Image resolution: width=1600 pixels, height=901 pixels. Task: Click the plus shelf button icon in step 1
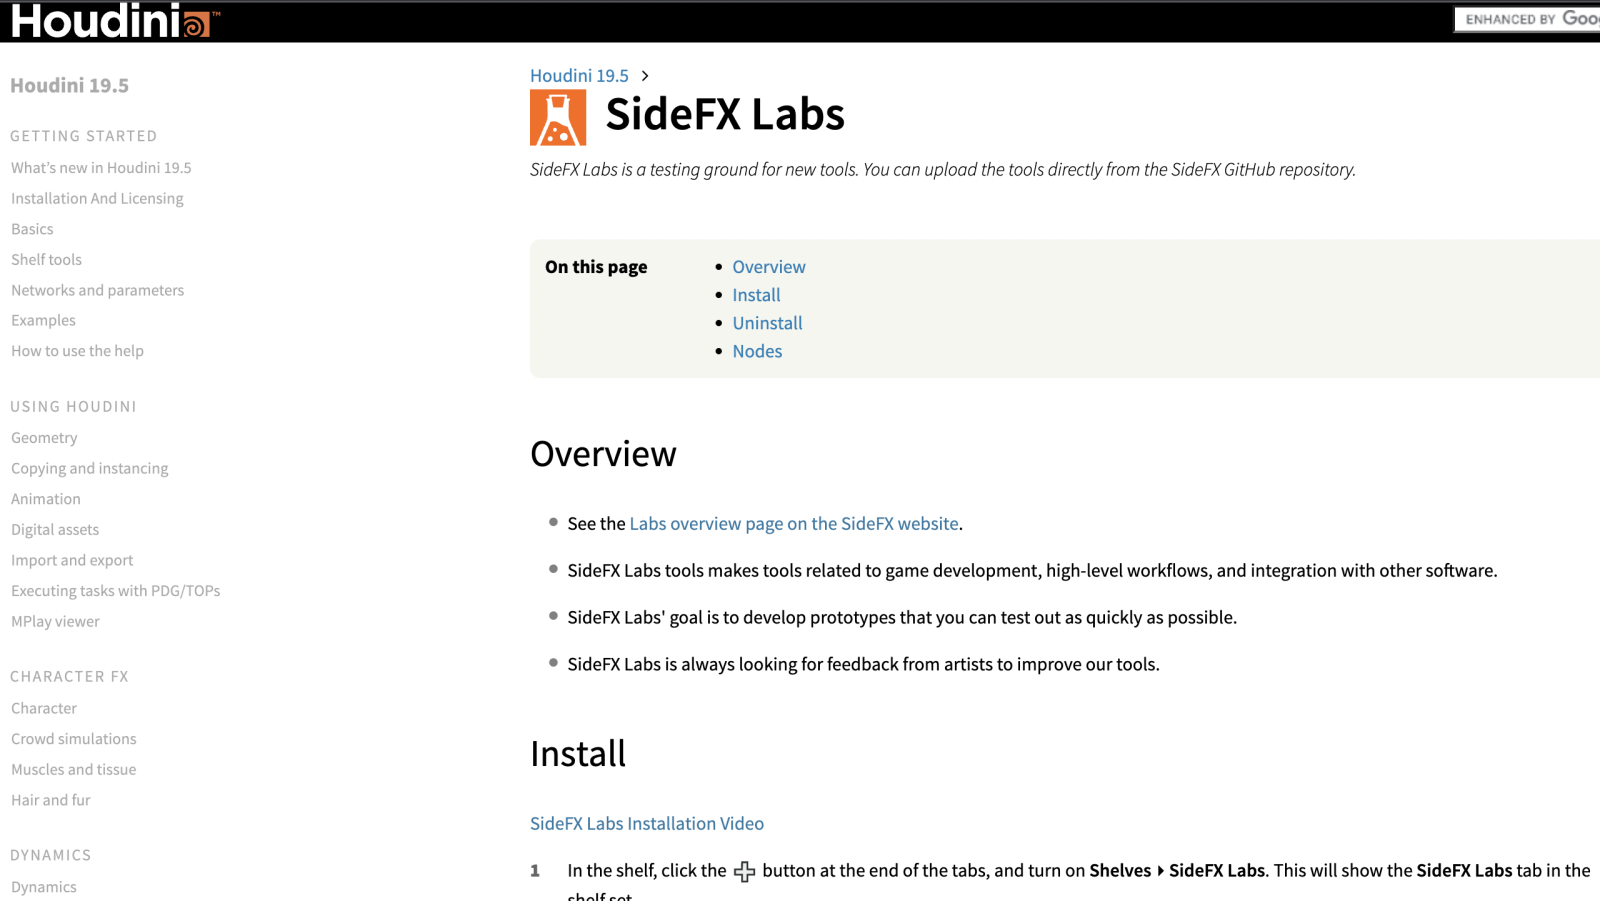[744, 871]
